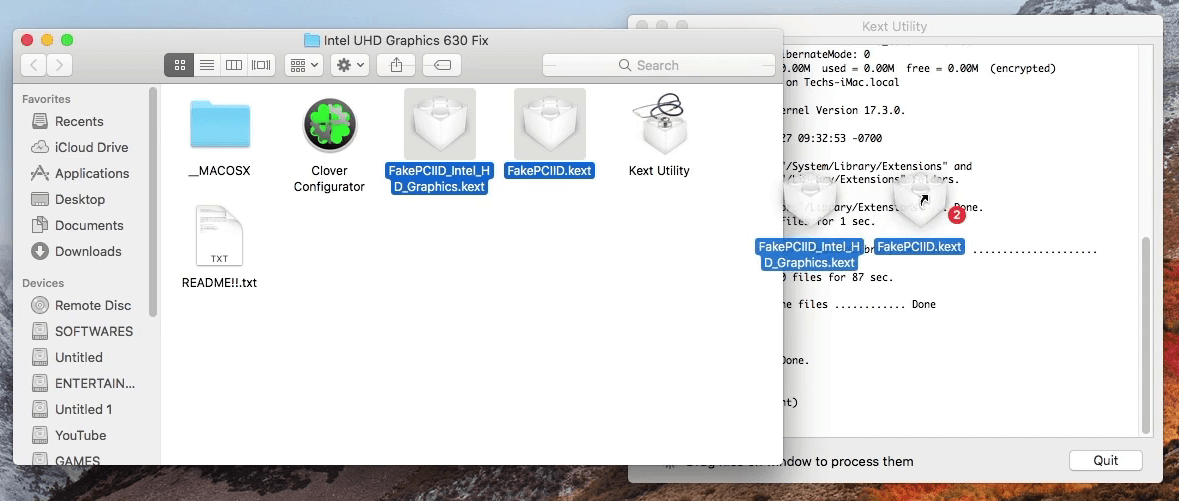The height and width of the screenshot is (501, 1179).
Task: Switch Finder to icon view
Action: point(179,65)
